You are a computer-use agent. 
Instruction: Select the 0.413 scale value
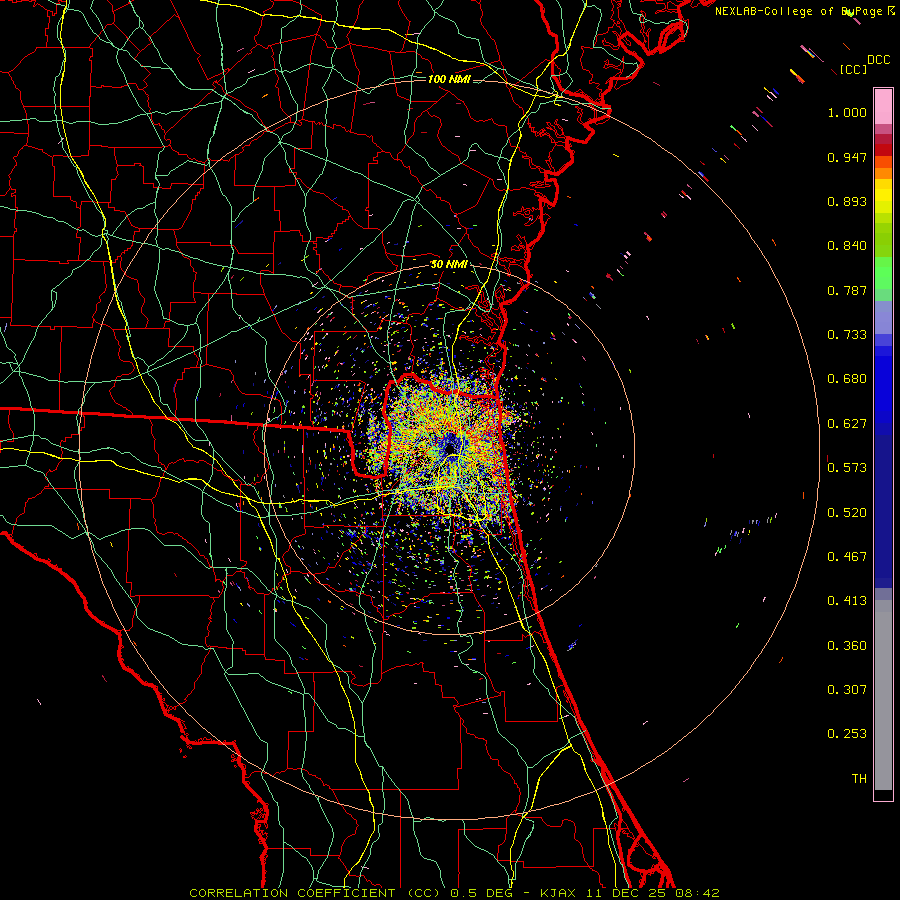click(847, 601)
